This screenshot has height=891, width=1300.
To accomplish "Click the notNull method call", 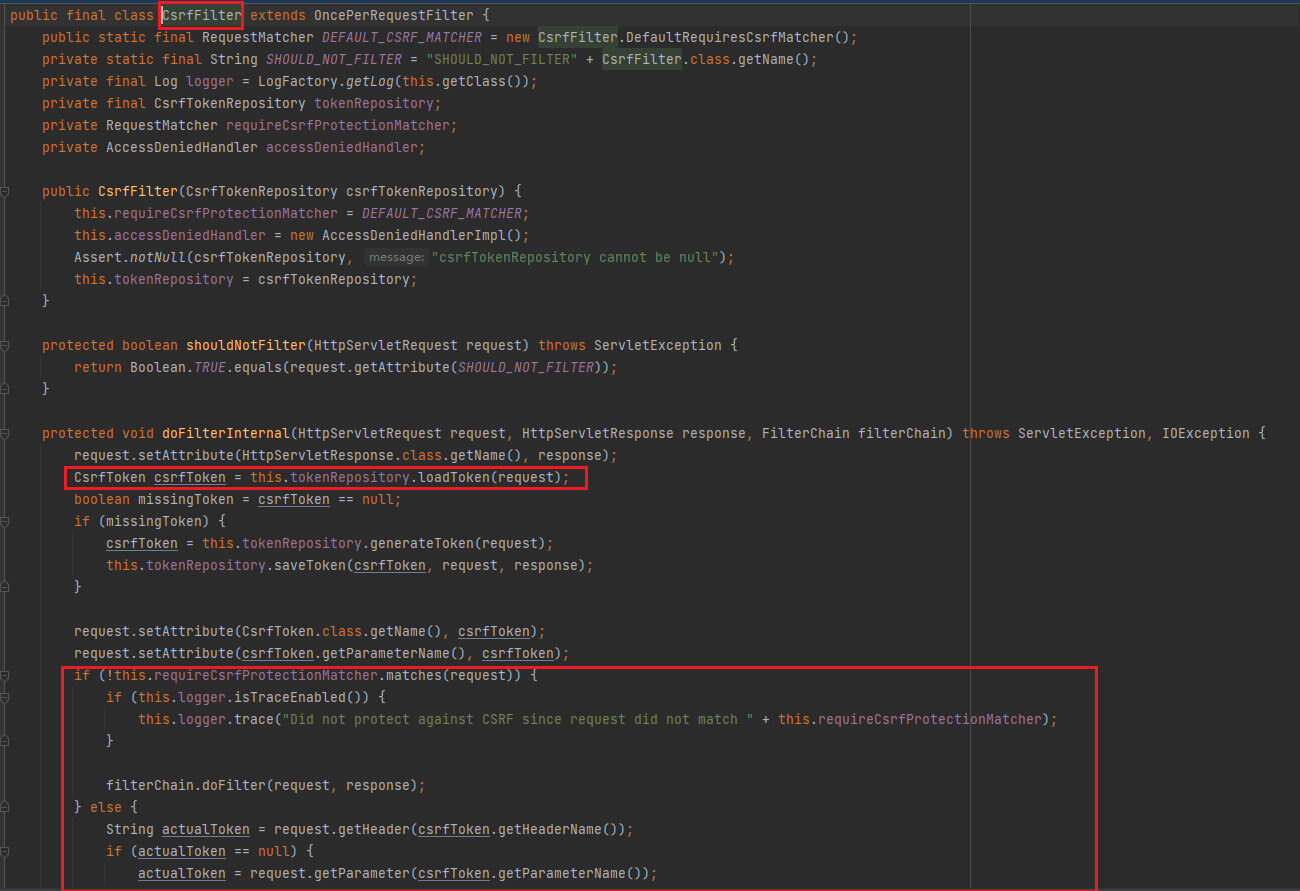I will (x=158, y=257).
